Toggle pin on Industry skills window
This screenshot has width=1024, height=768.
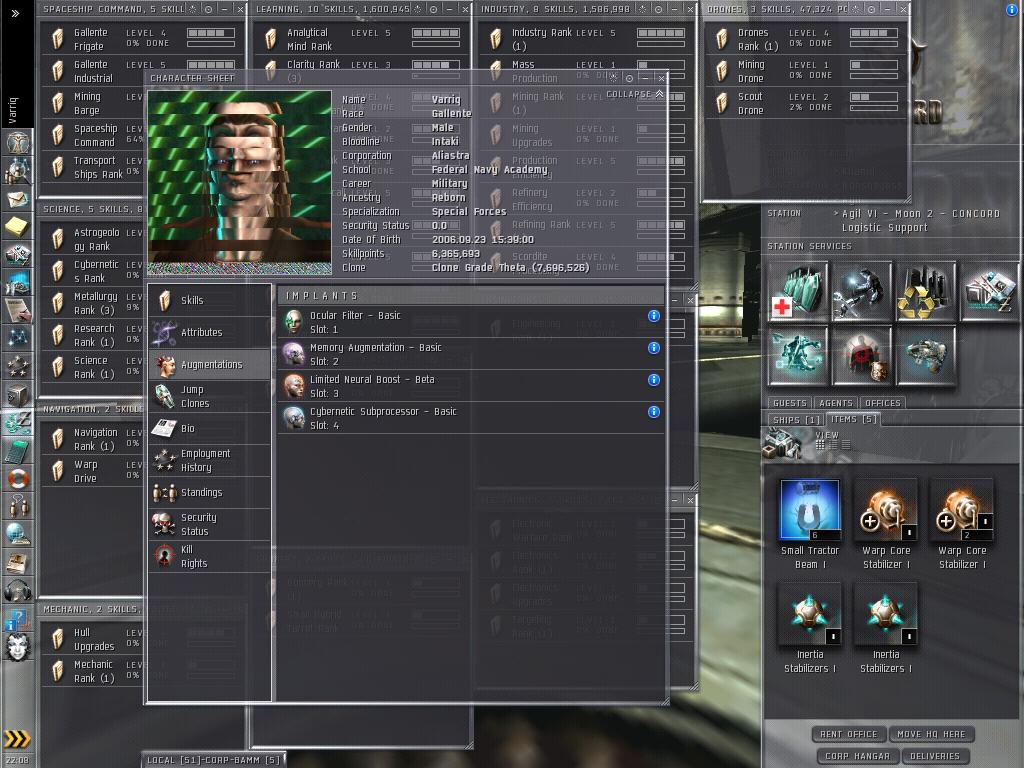pyautogui.click(x=658, y=10)
